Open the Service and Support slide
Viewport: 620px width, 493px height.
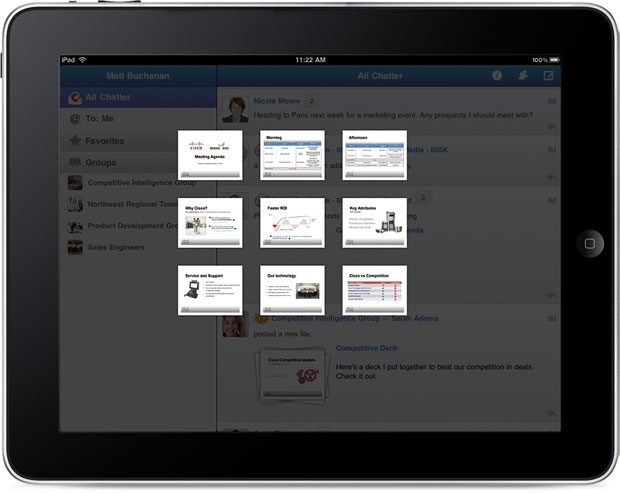click(x=210, y=291)
